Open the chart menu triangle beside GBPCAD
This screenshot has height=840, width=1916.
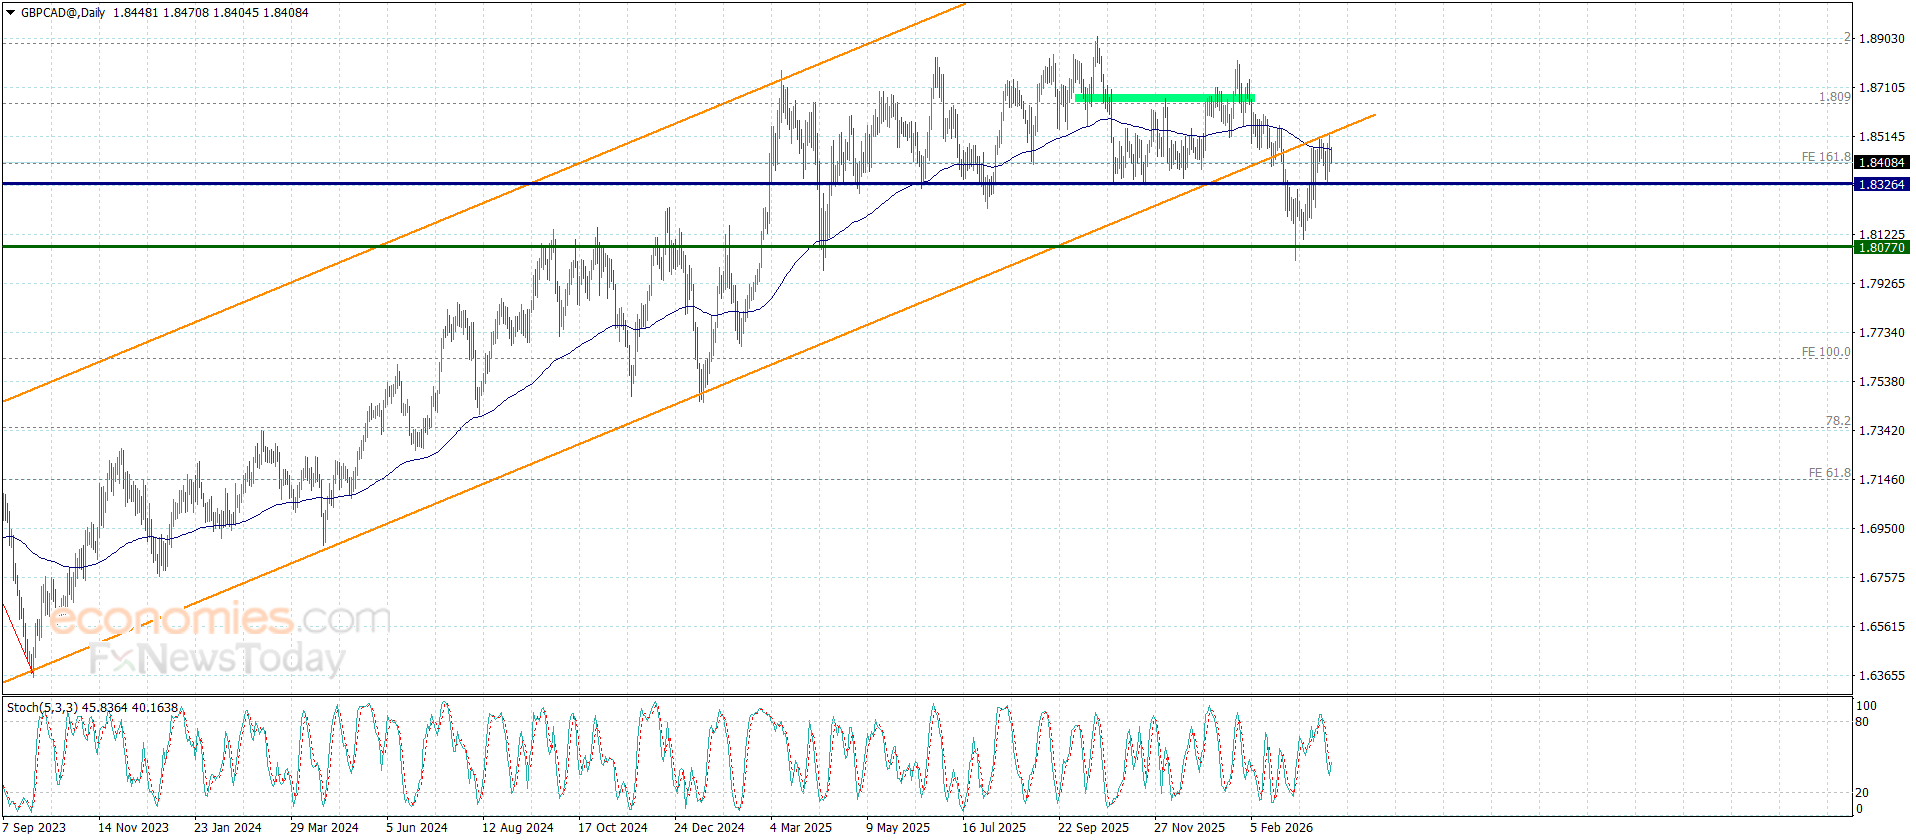[x=11, y=13]
